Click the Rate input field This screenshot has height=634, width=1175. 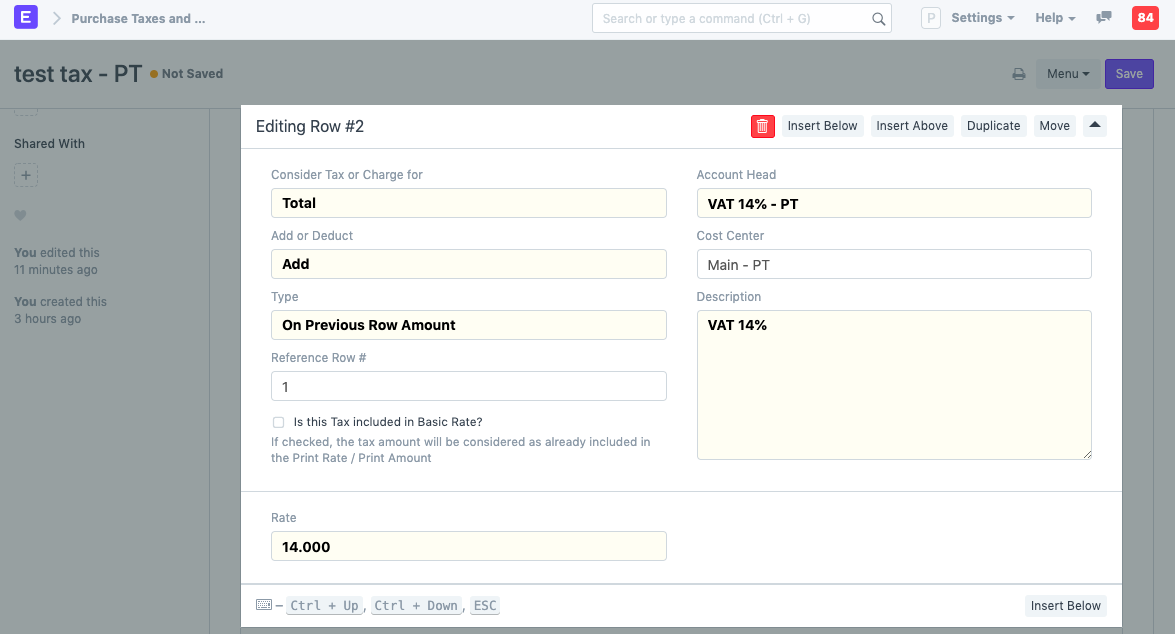tap(468, 547)
